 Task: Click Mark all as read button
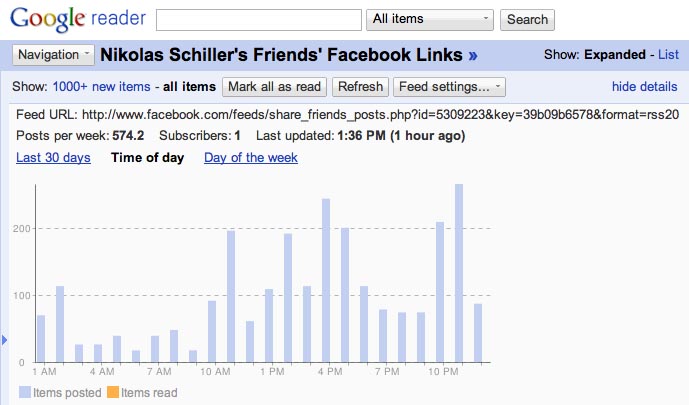tap(274, 87)
